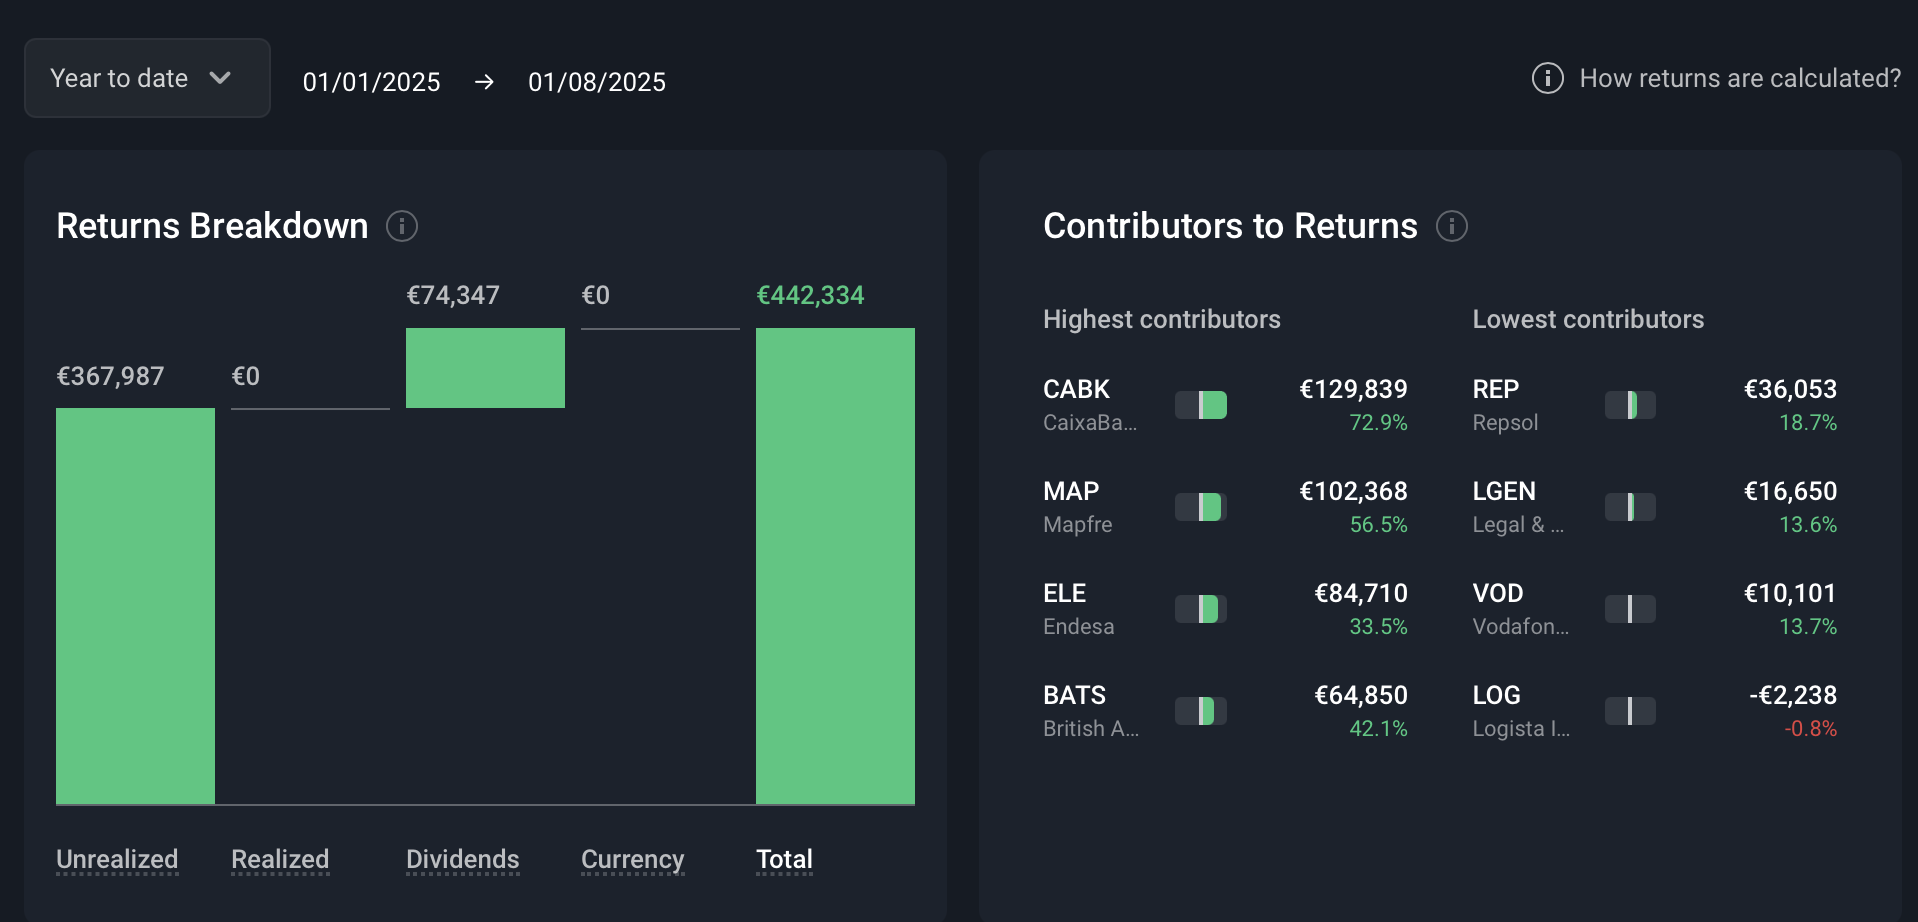Click the €84,710 ELE return value
This screenshot has height=922, width=1918.
point(1361,593)
